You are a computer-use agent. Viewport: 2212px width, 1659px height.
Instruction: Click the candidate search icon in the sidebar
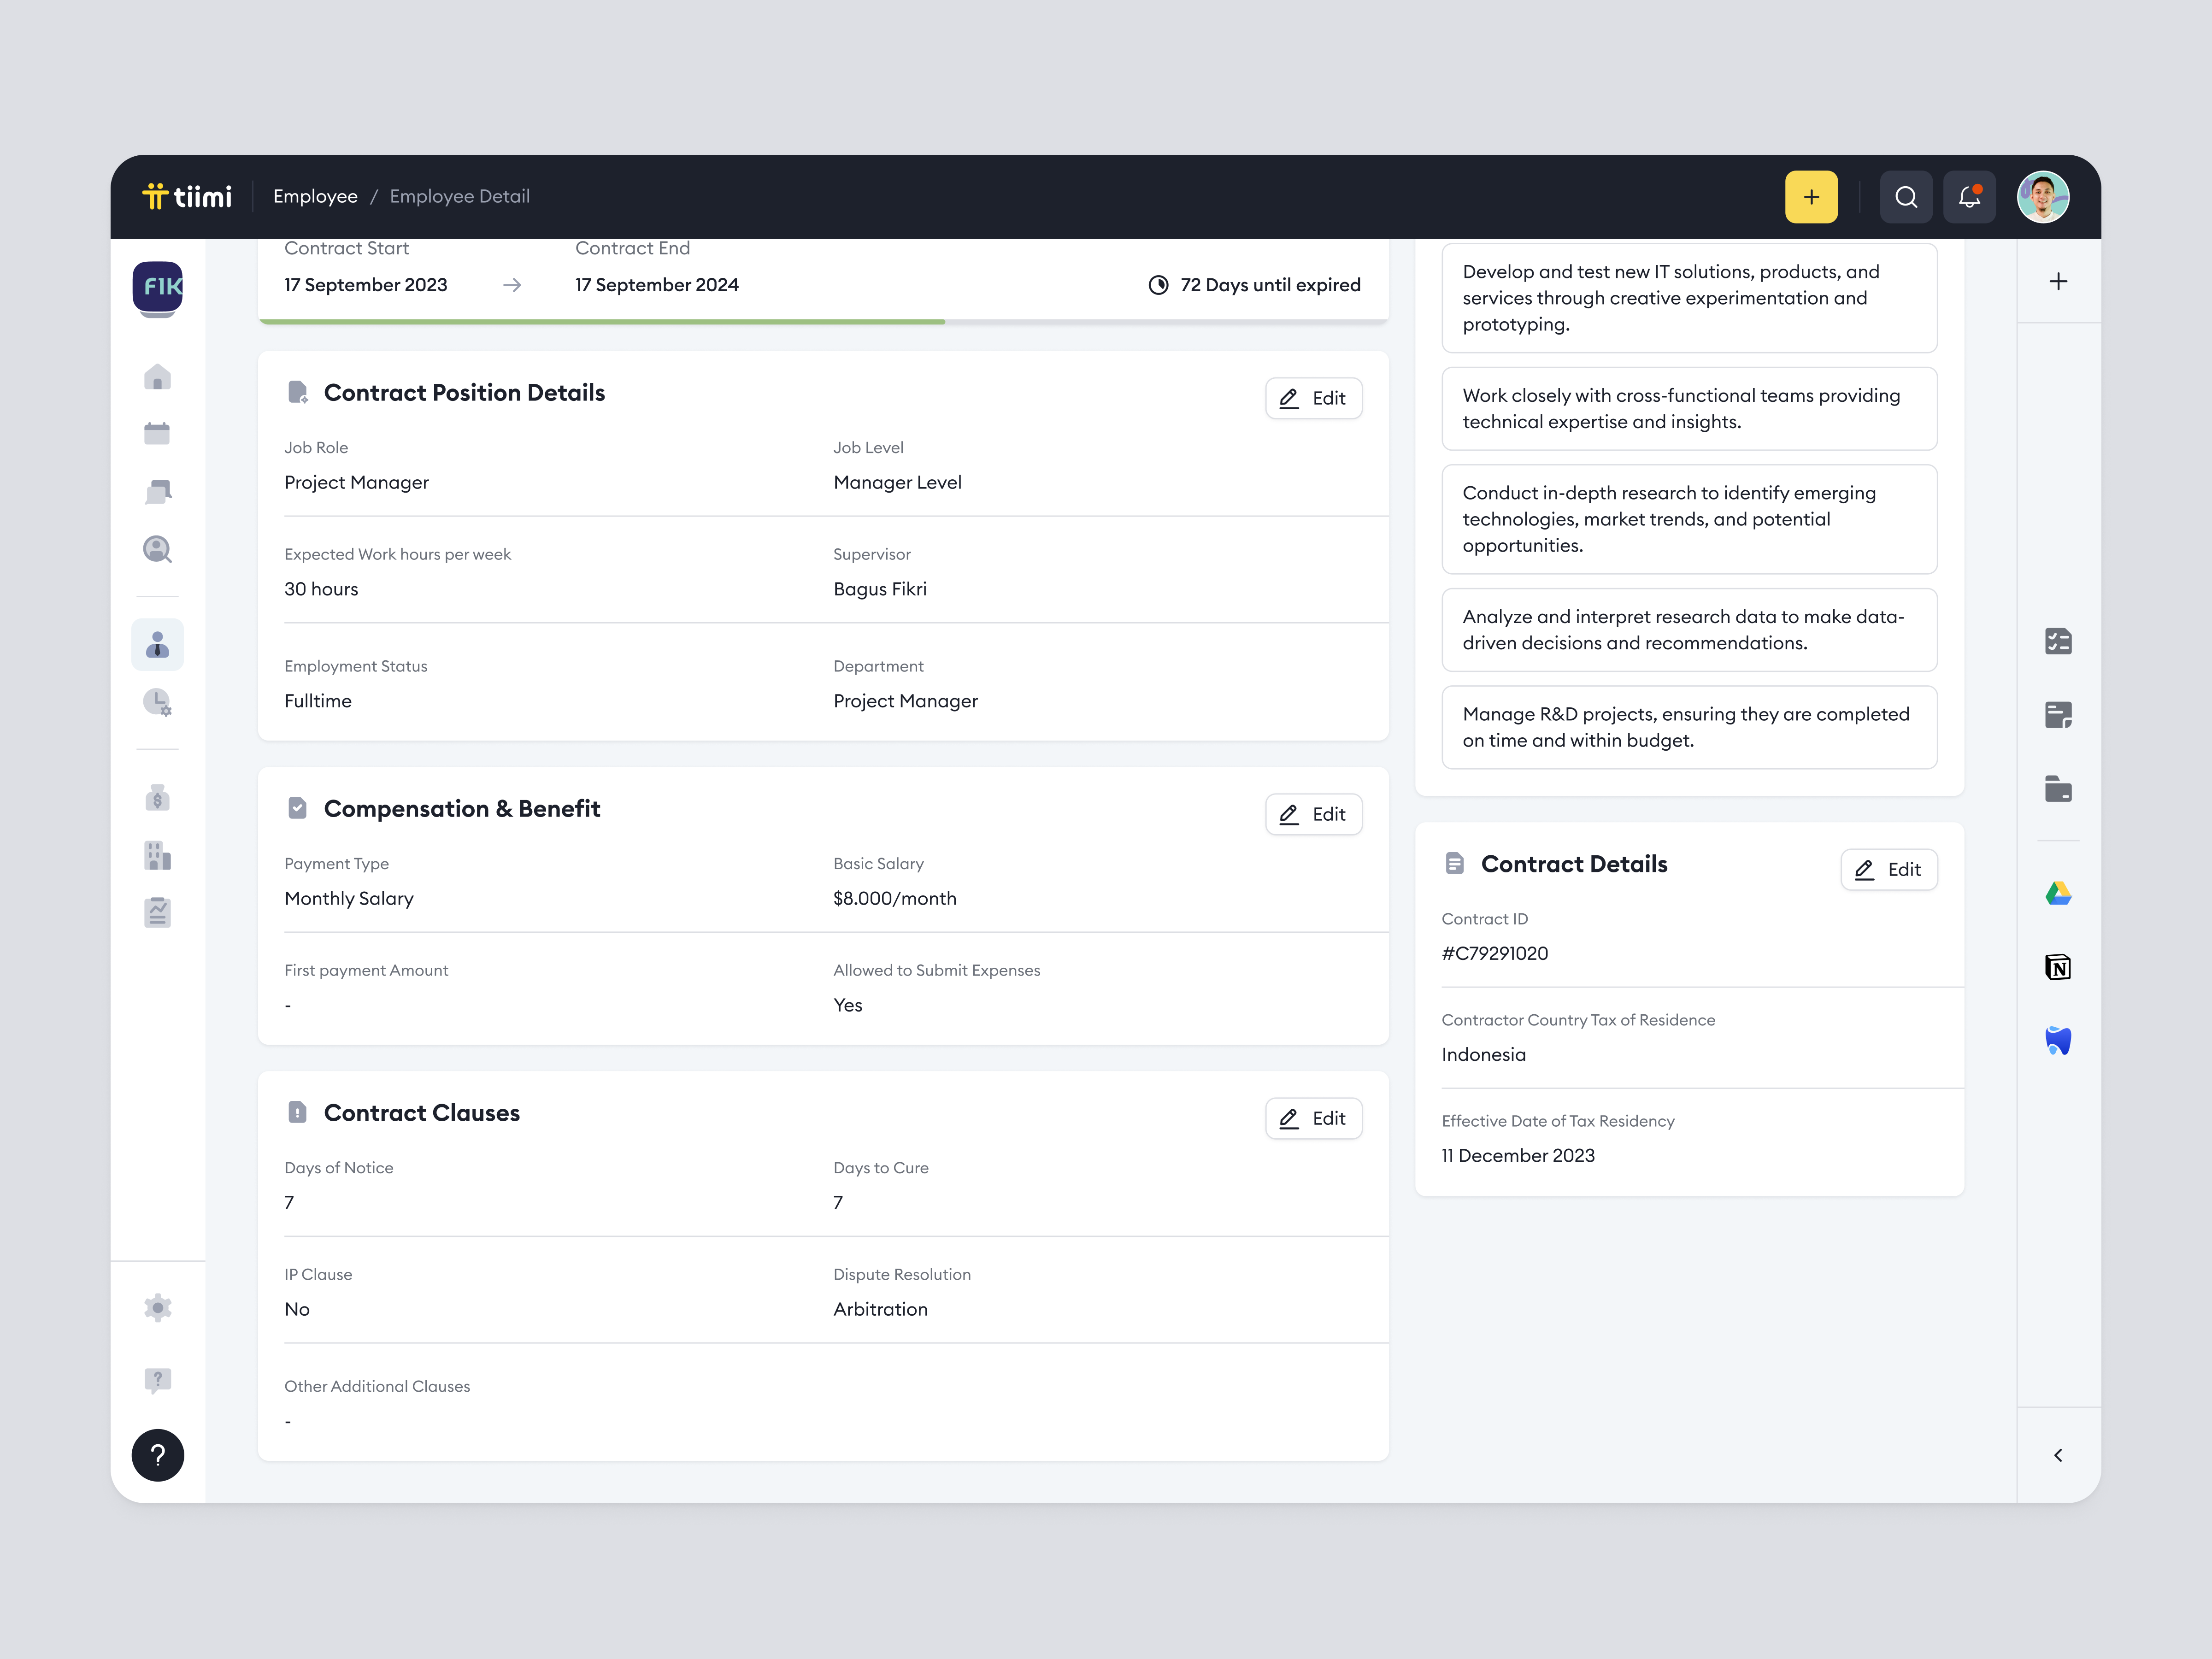click(158, 548)
